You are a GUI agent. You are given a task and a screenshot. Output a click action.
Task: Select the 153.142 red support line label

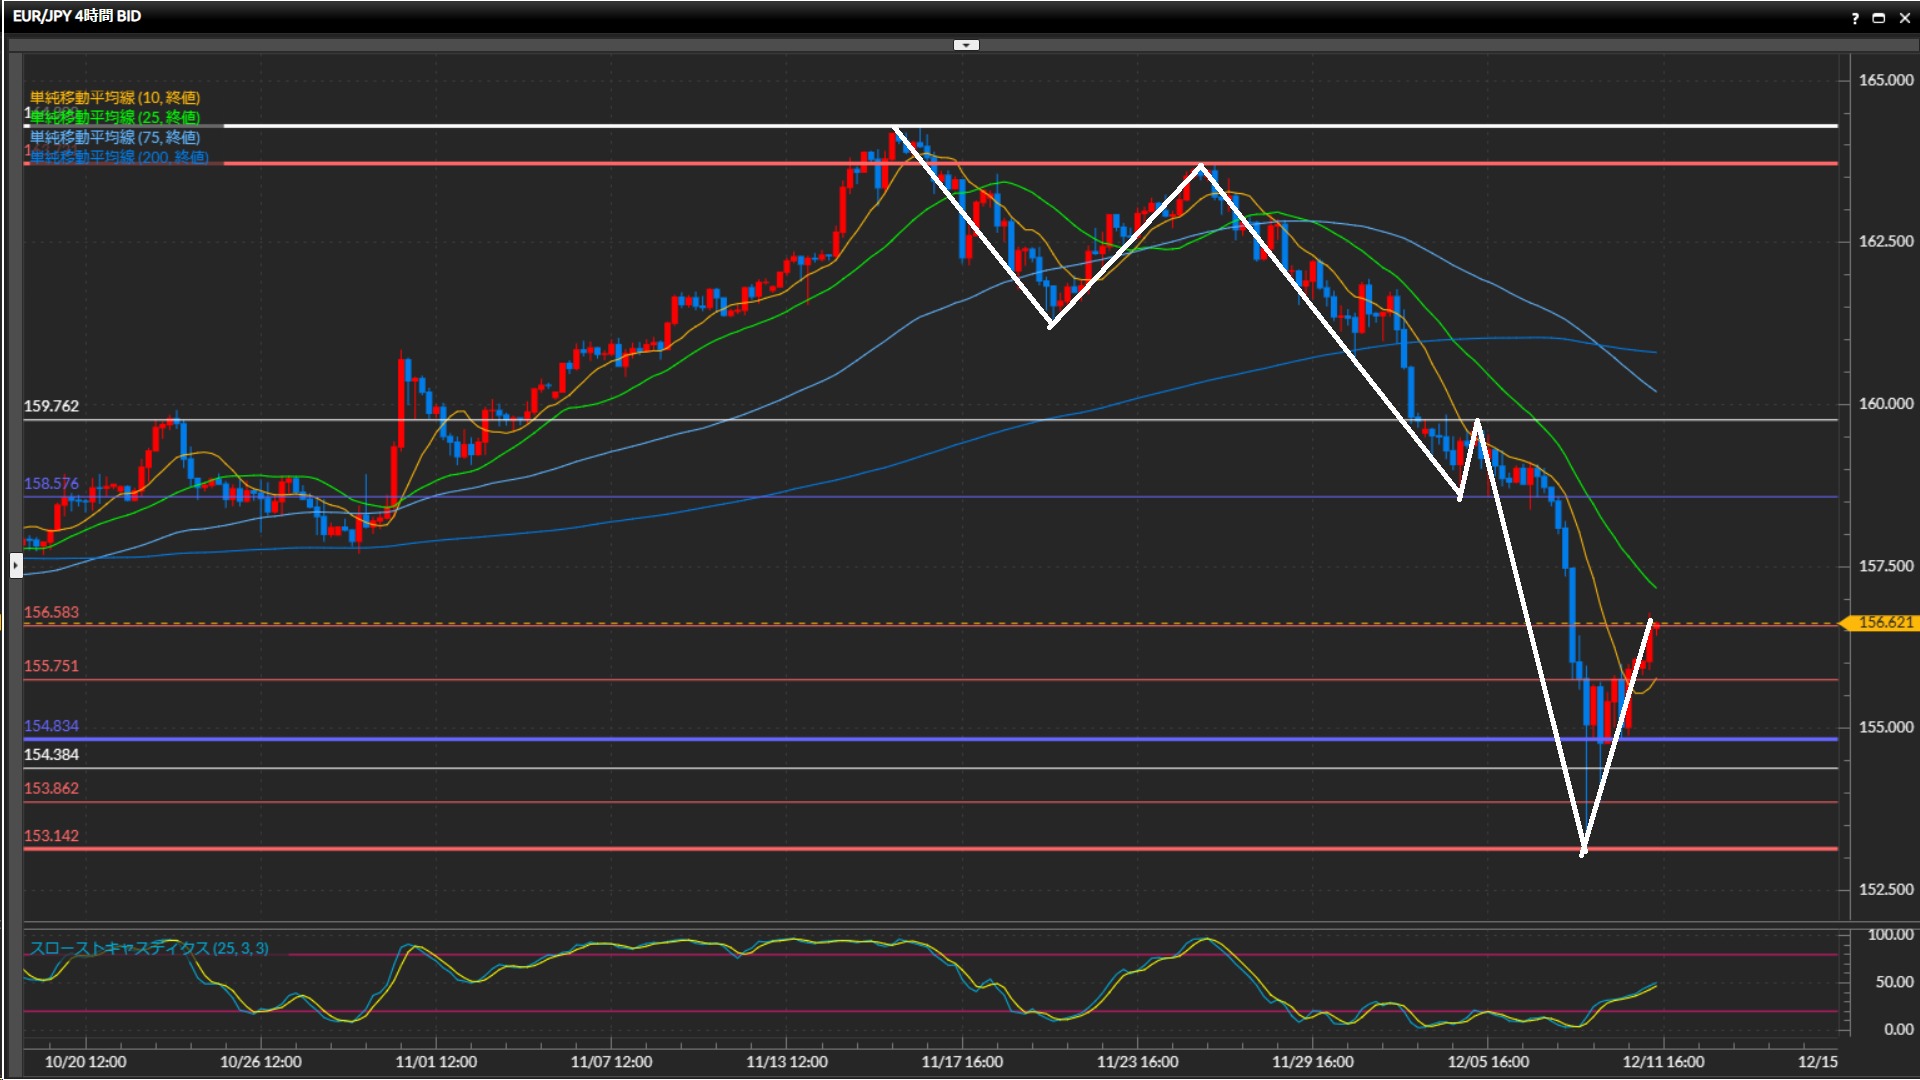pyautogui.click(x=51, y=836)
